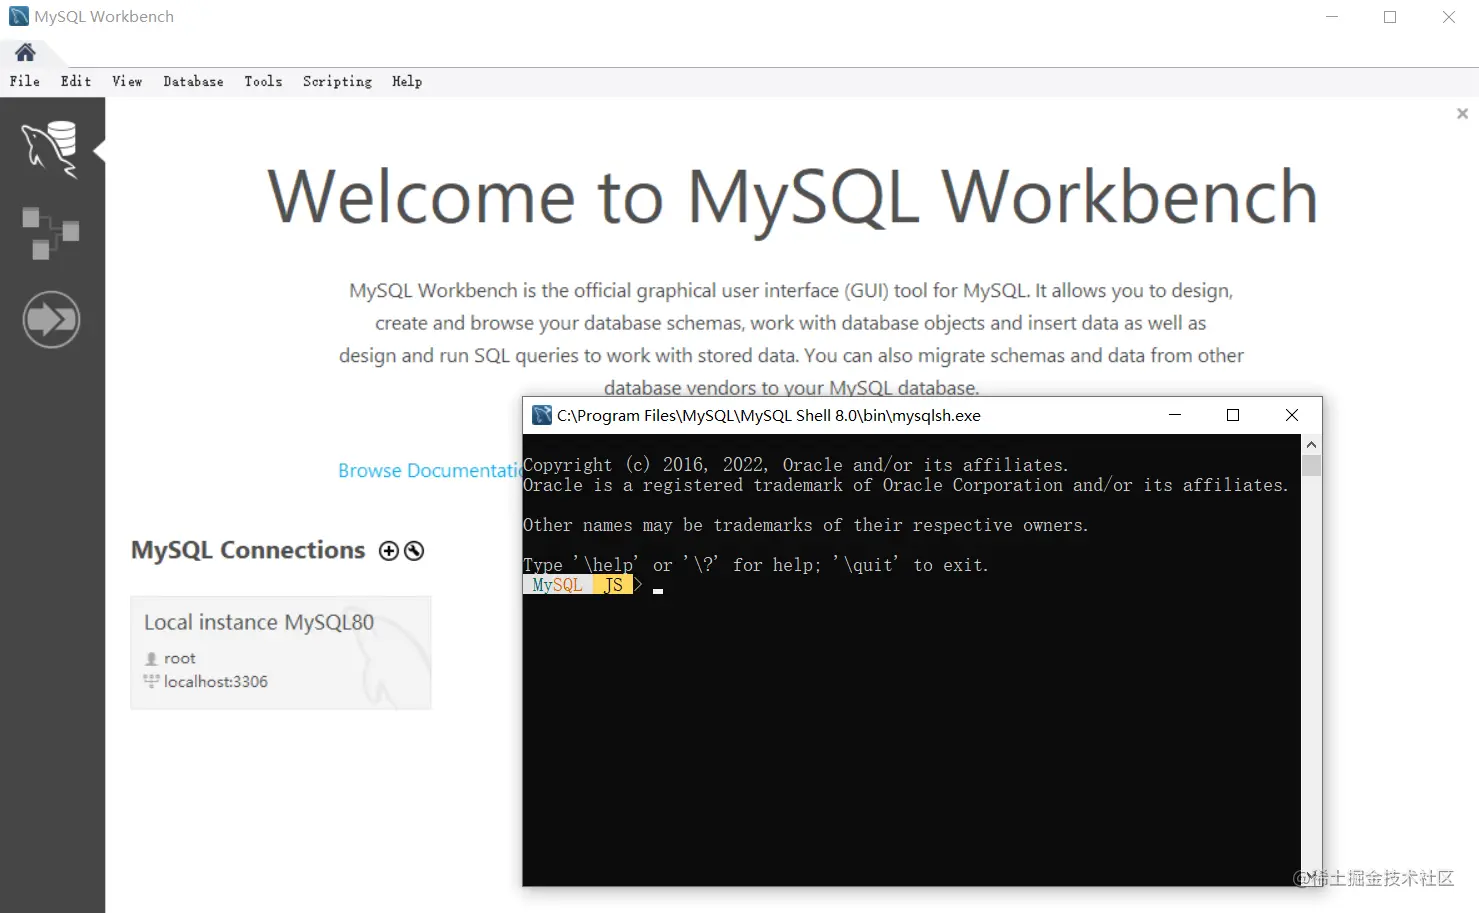1479x913 pixels.
Task: Click shell scrollbar up arrow
Action: tap(1311, 444)
